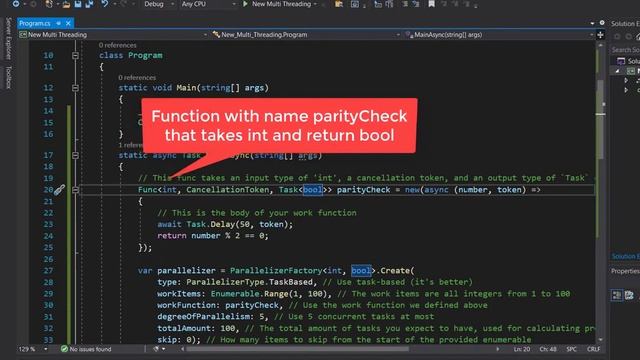This screenshot has height=360, width=640.
Task: Open the 129 % zoom level dropdown
Action: click(33, 349)
